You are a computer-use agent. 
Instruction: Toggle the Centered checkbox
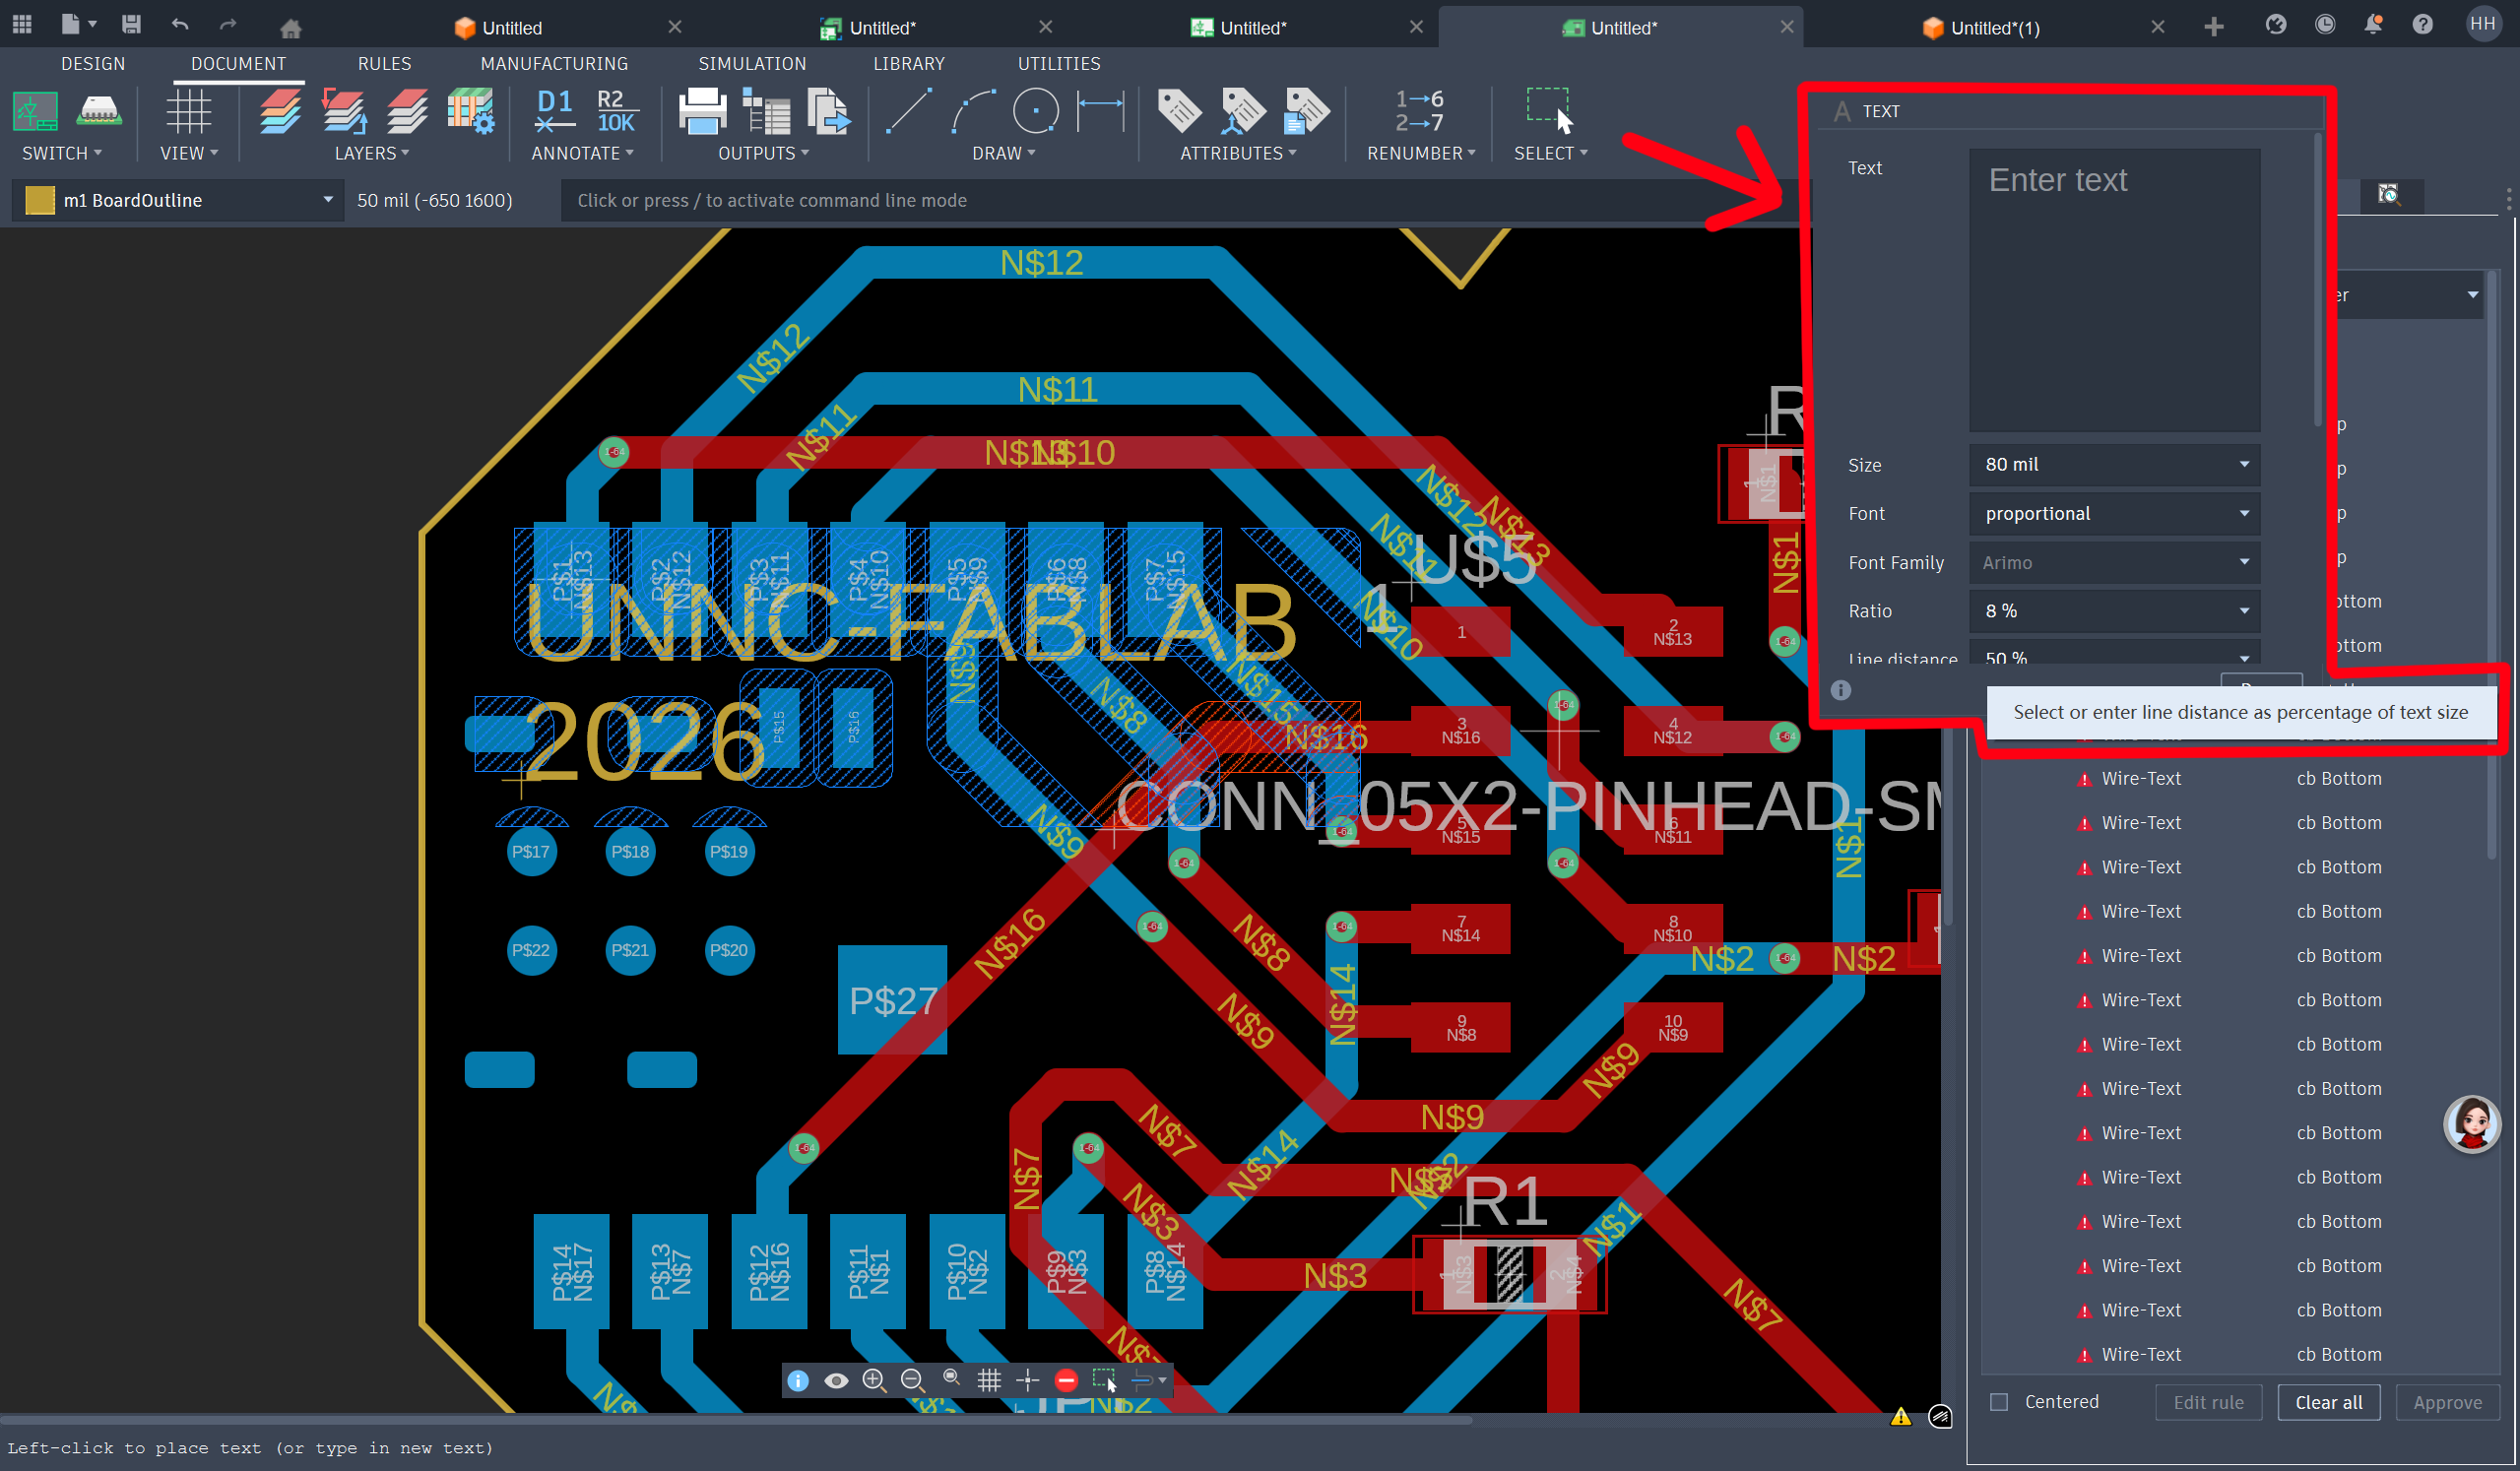pos(1999,1402)
